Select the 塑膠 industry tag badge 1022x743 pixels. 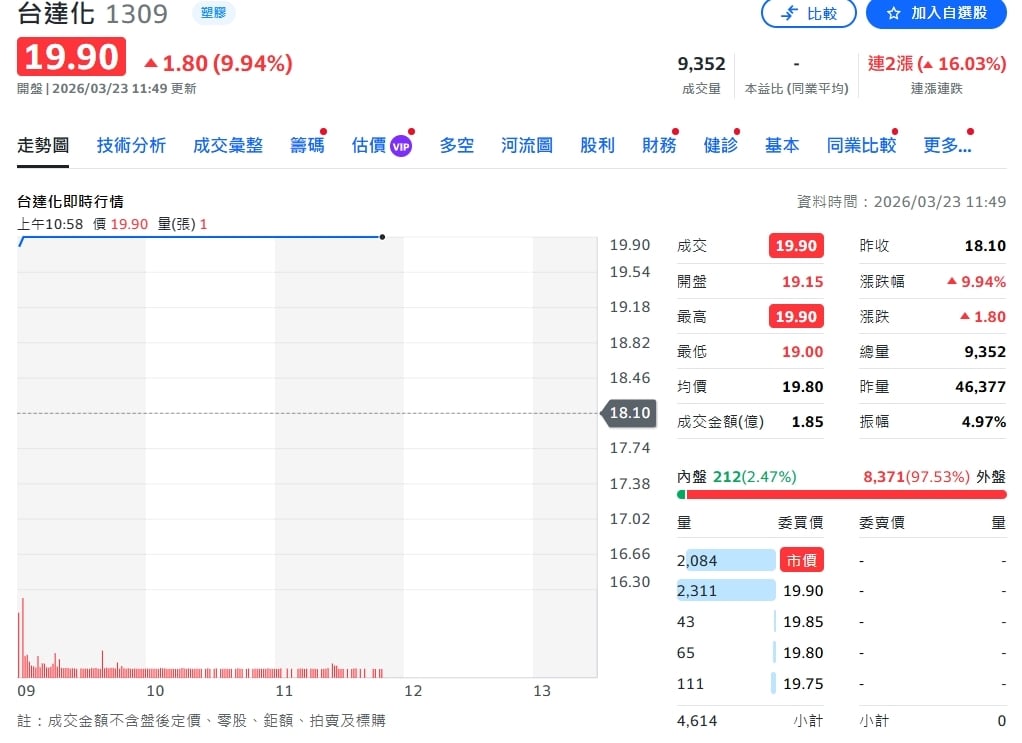pos(211,14)
